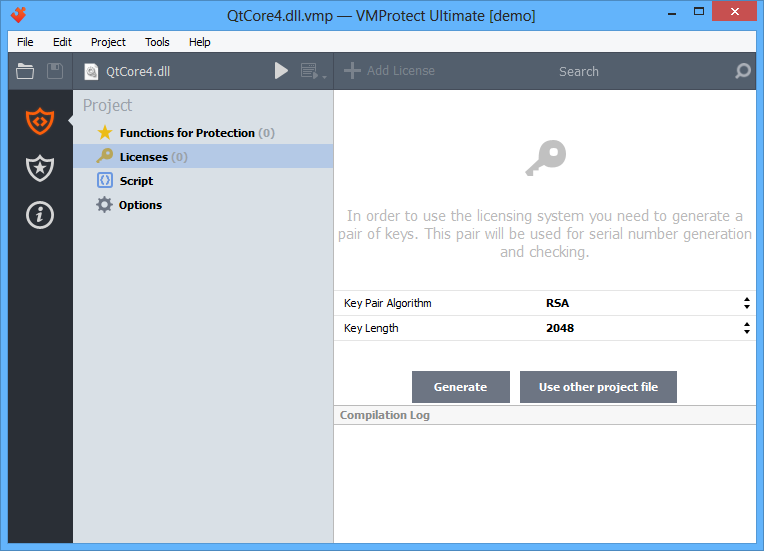764x551 pixels.
Task: Open the Tools menu
Action: 157,42
